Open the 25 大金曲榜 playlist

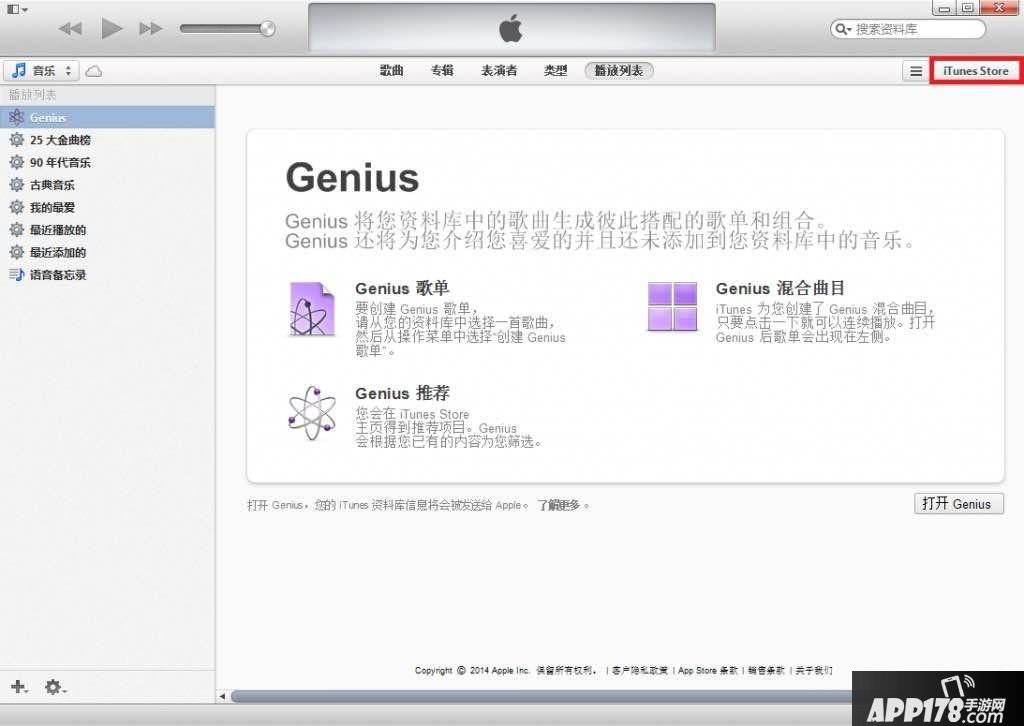(107, 140)
